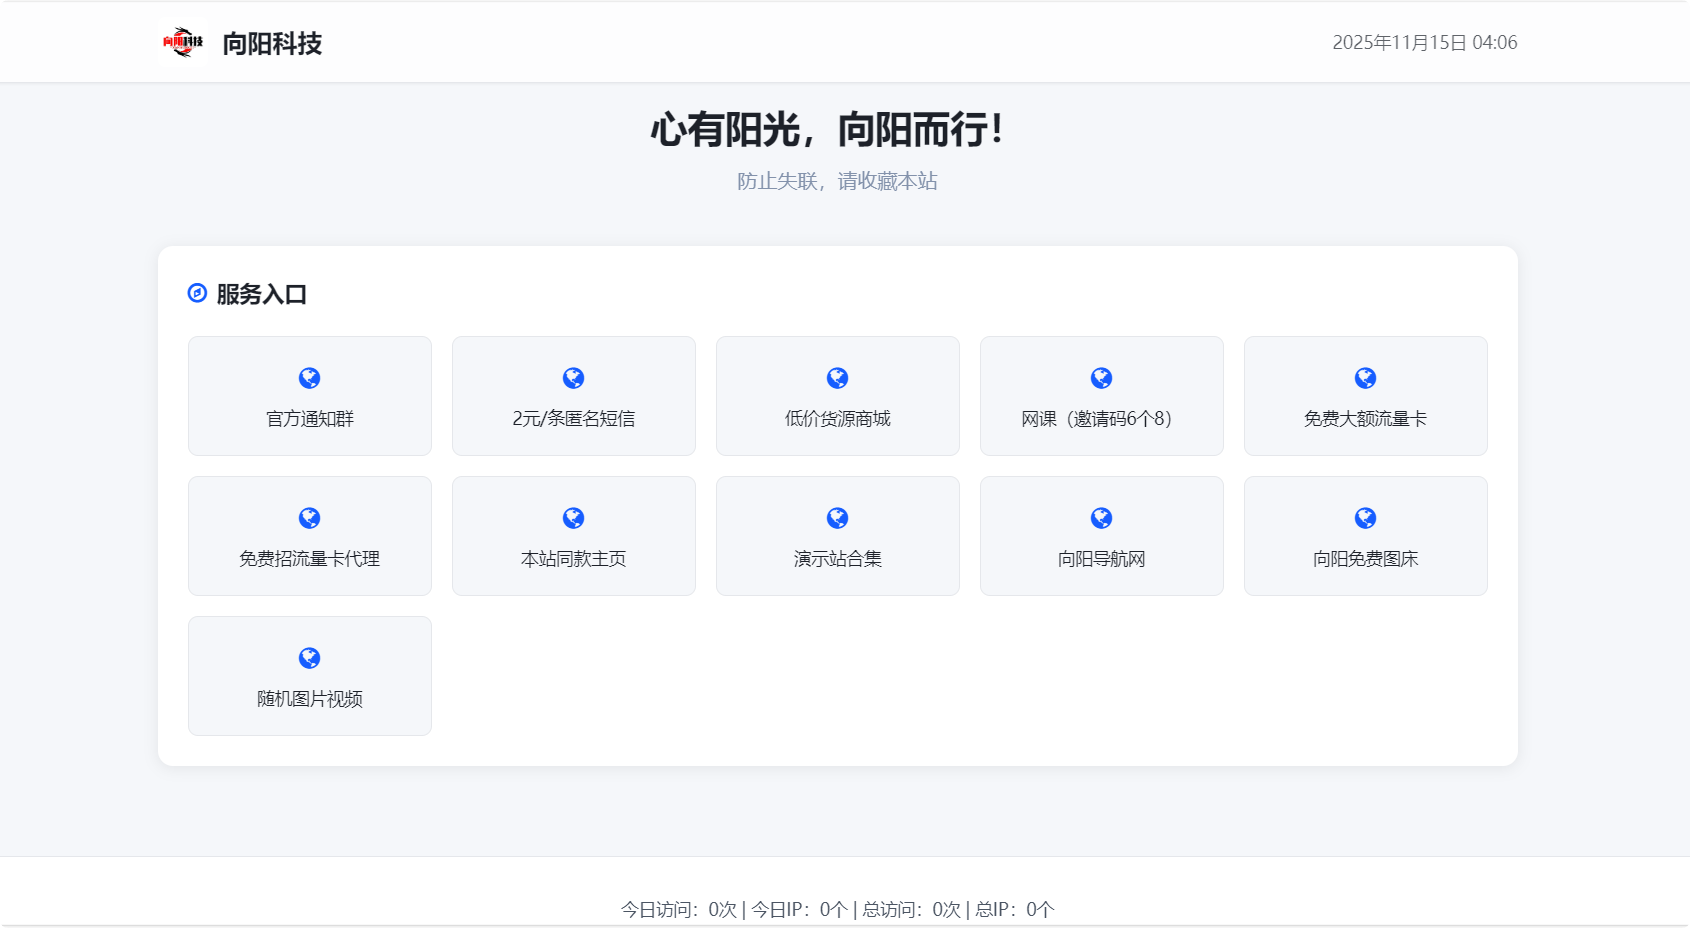Click the 今日访问 counter in footer
This screenshot has height=928, width=1690.
click(679, 910)
